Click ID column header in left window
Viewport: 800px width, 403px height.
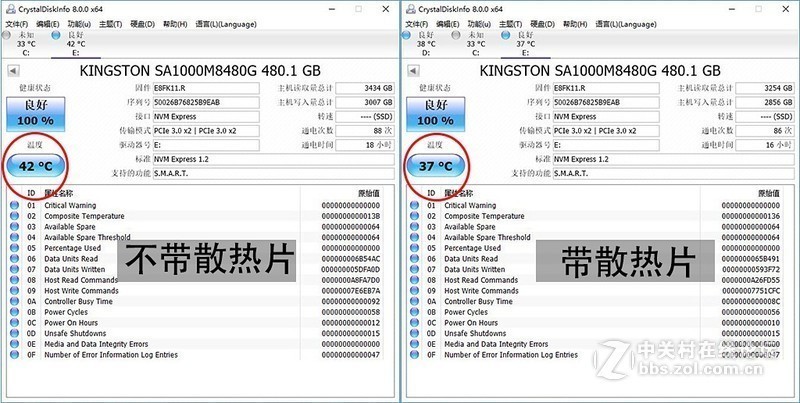tap(31, 193)
